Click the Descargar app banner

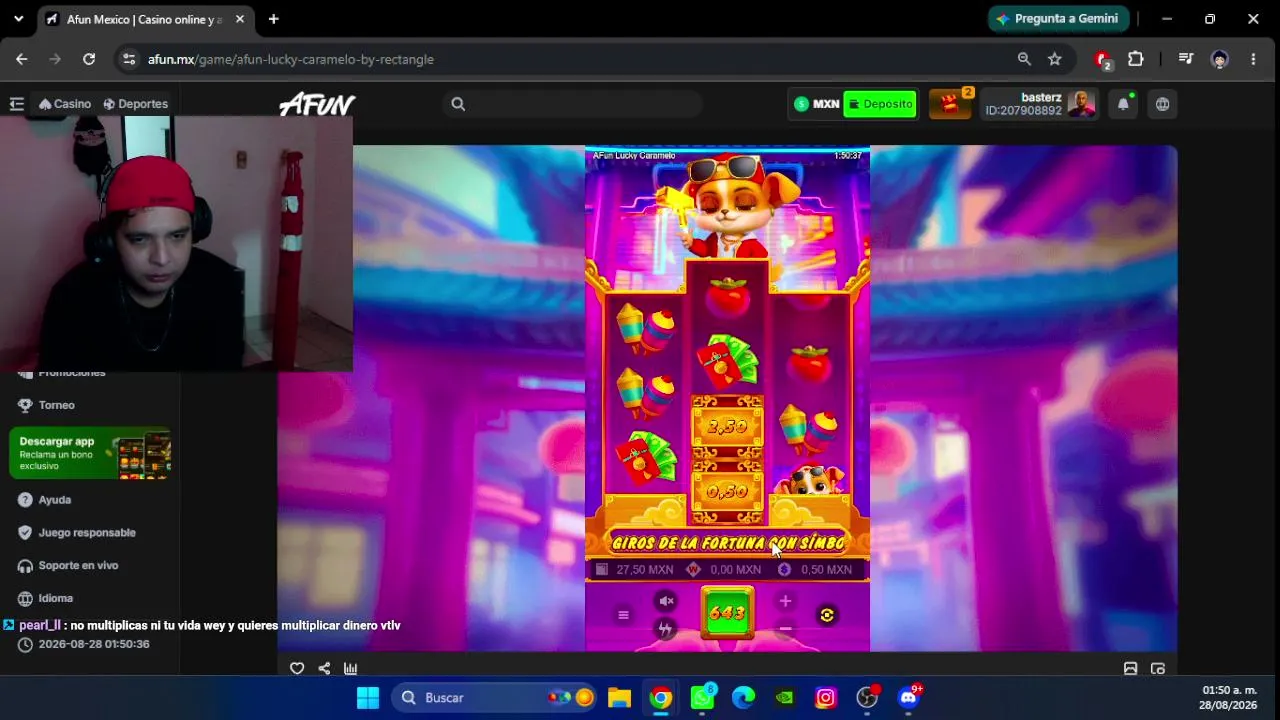tap(90, 453)
